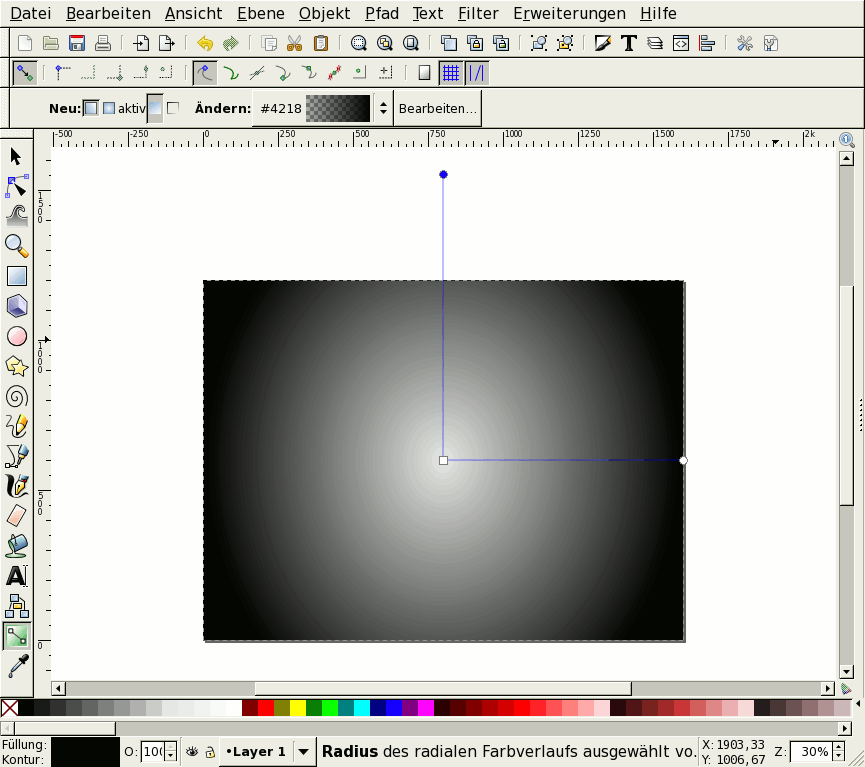Expand the Layer 1 dropdown
The image size is (865, 767).
click(304, 751)
